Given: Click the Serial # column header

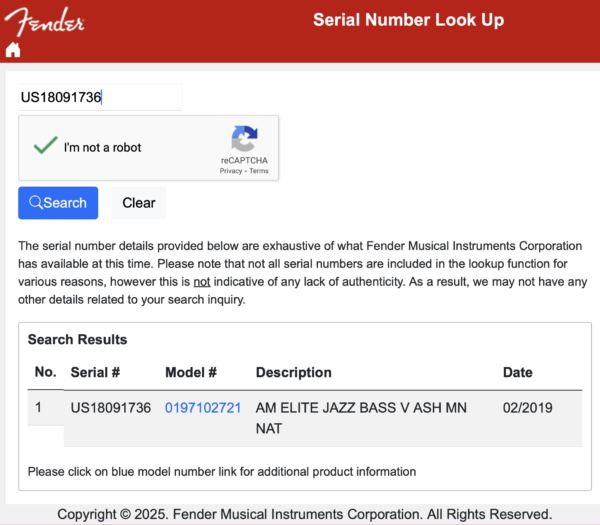Looking at the screenshot, I should tap(95, 372).
